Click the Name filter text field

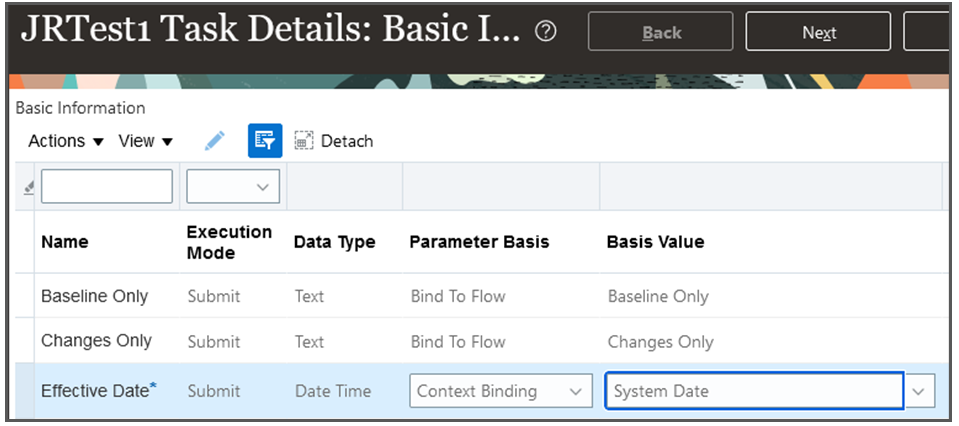[x=106, y=186]
